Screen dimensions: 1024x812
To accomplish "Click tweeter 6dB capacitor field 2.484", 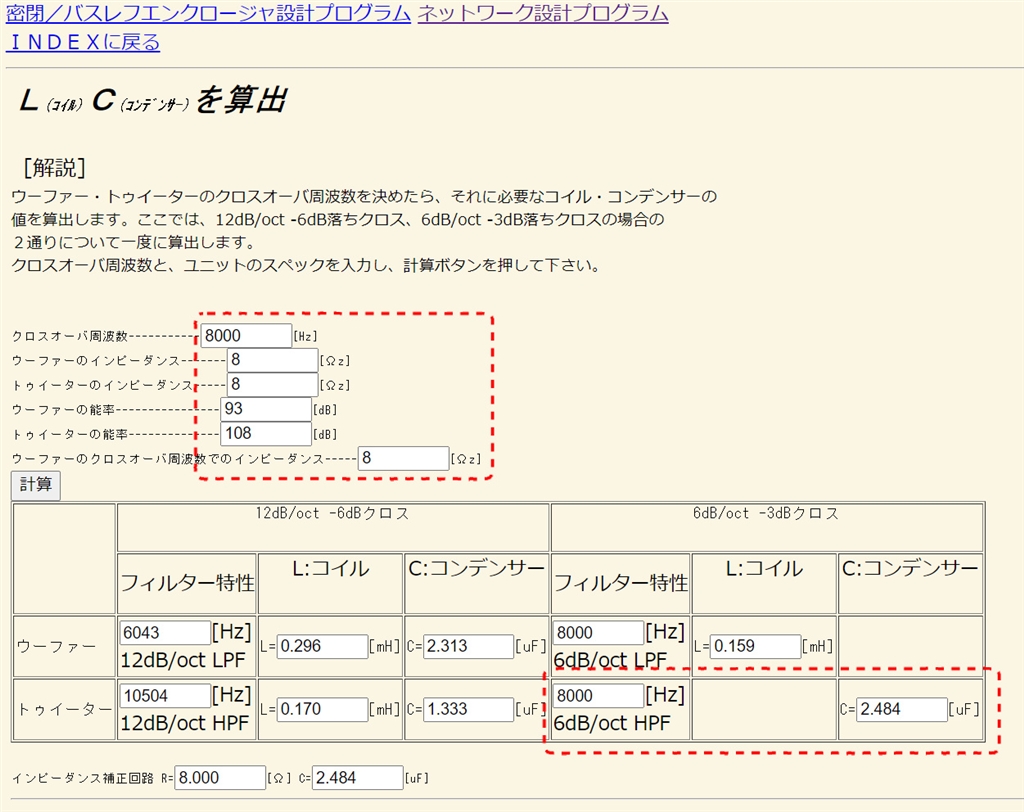I will (x=902, y=709).
